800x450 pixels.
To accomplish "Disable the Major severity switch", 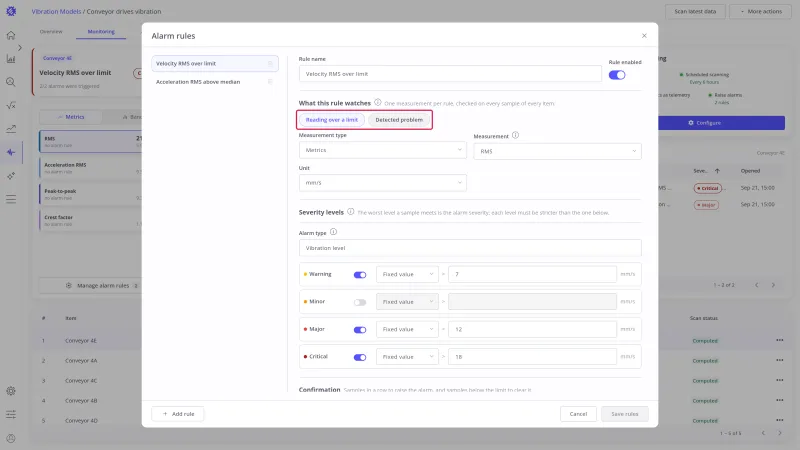I will click(360, 330).
